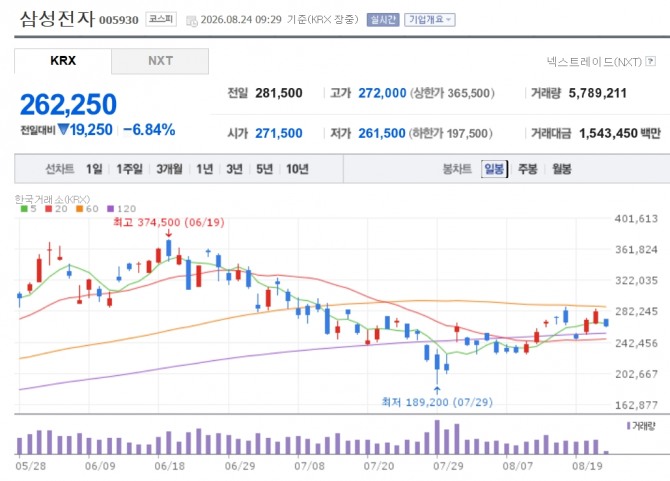Click the 최고 374,500 (06/19) annotation
Screen dimensions: 670x481
point(169,222)
